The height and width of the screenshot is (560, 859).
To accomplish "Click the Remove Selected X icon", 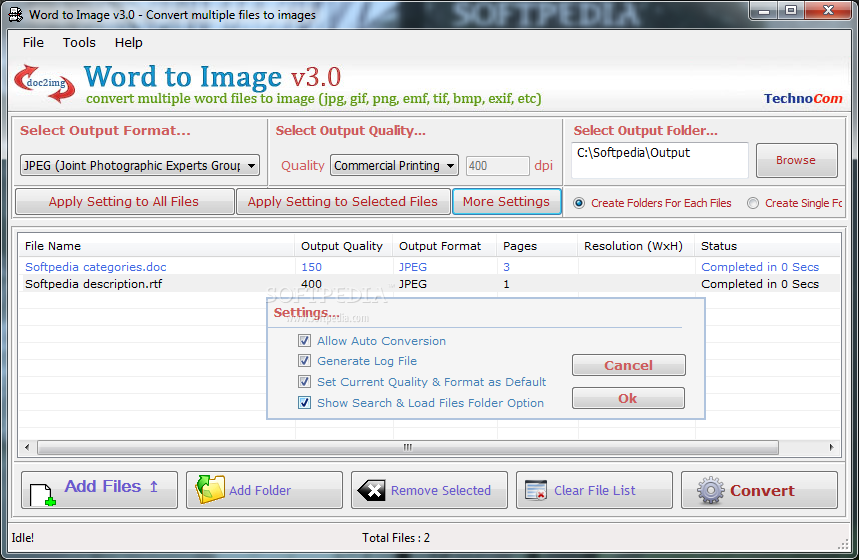I will (x=371, y=490).
